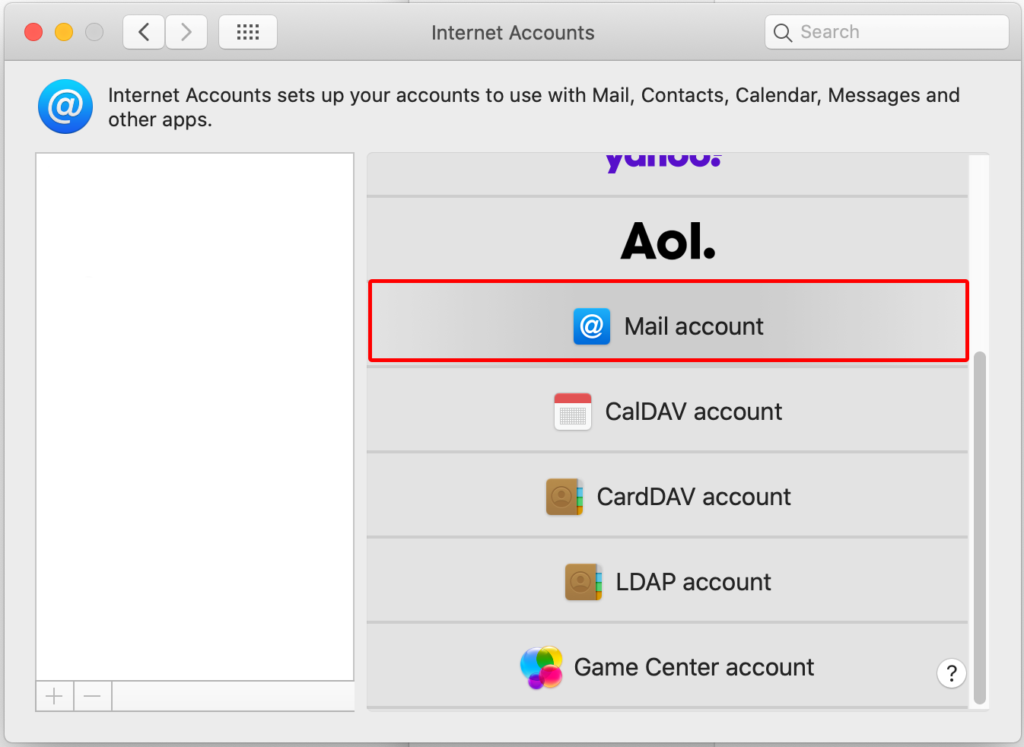1024x747 pixels.
Task: Focus the Search field
Action: pos(886,32)
